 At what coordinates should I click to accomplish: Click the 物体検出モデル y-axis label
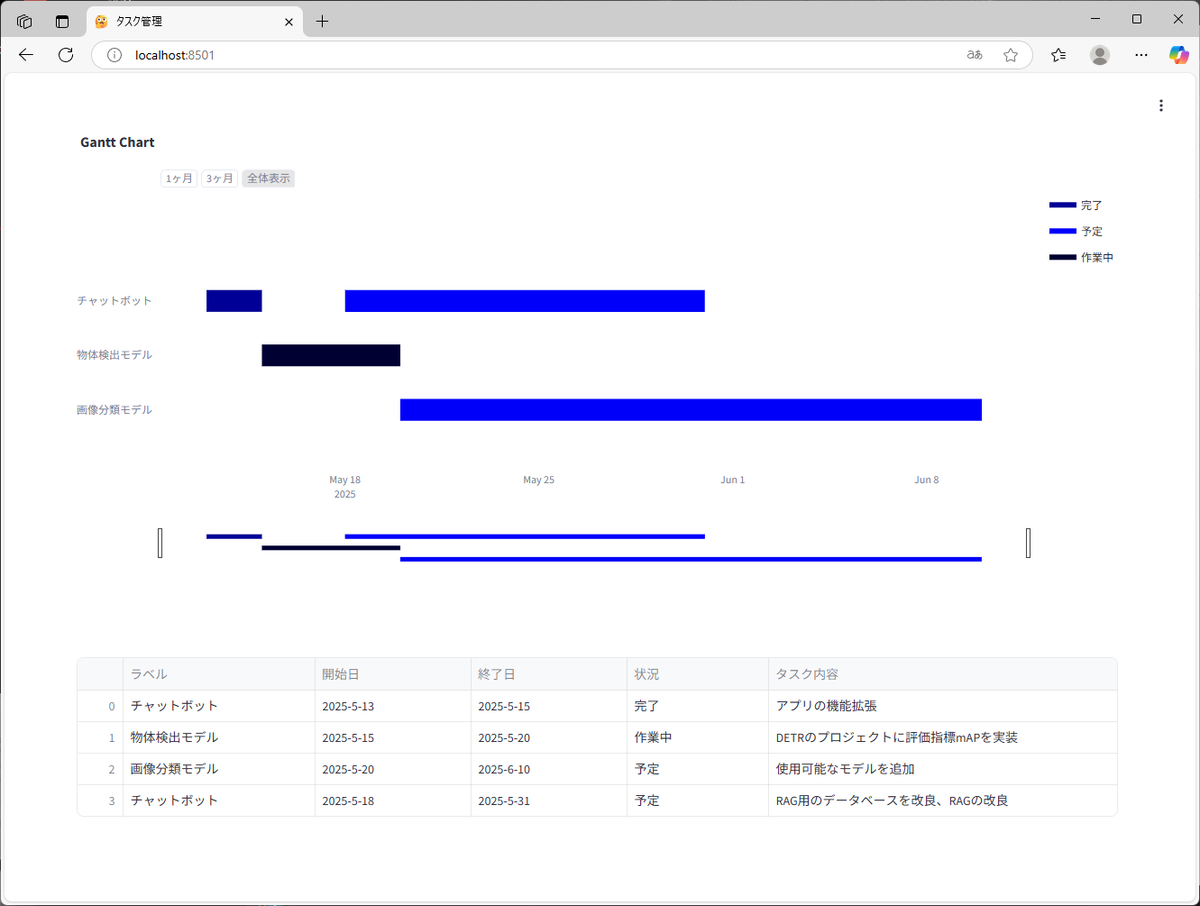pyautogui.click(x=114, y=355)
